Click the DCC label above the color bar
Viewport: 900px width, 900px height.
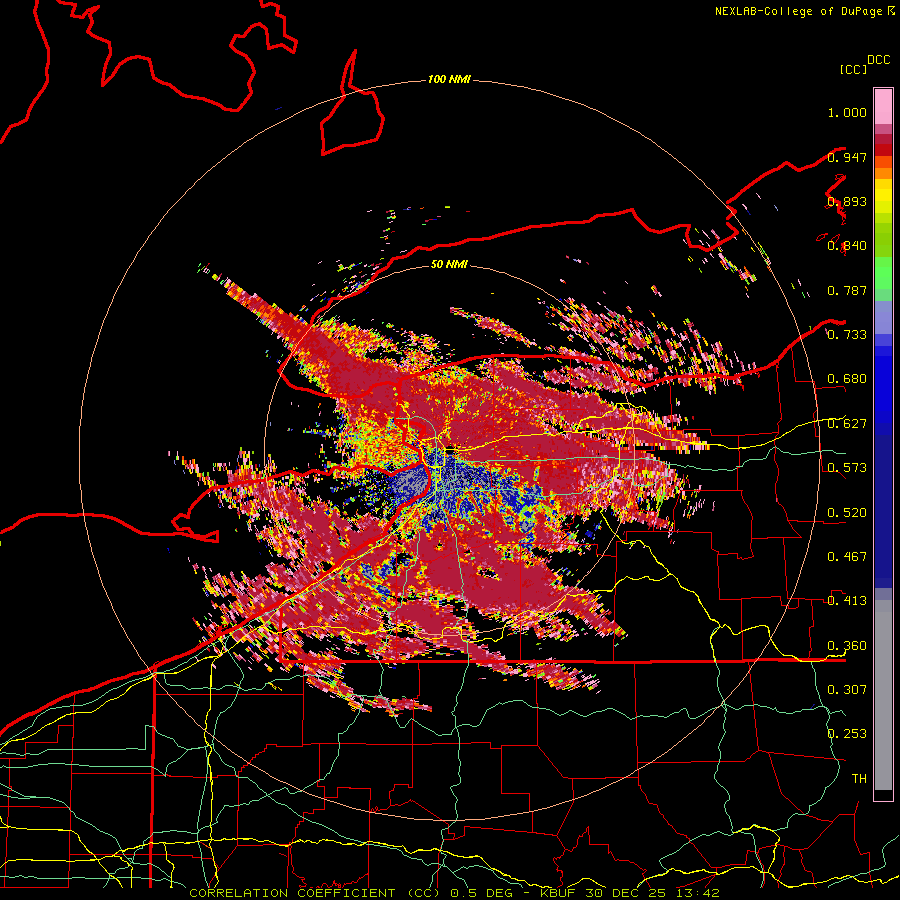click(879, 60)
